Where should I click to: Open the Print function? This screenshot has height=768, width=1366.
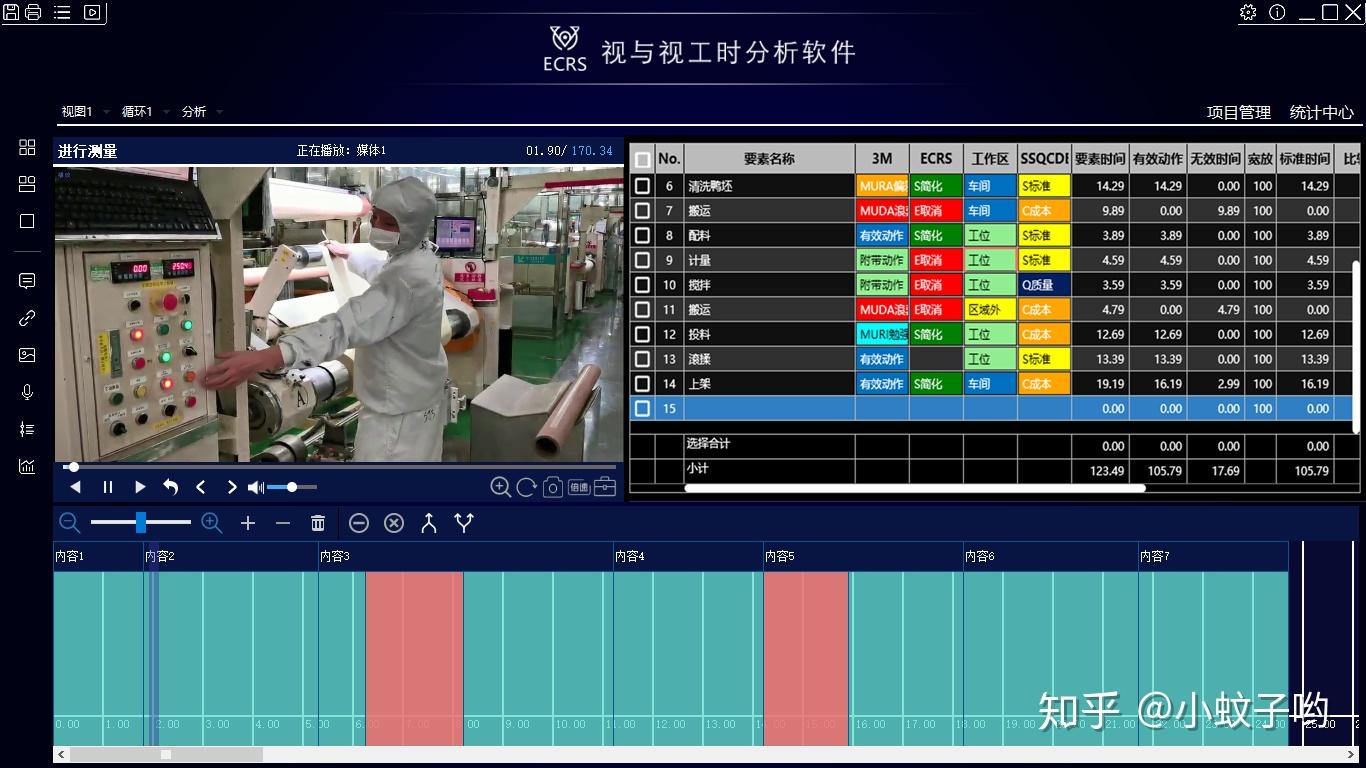coord(34,12)
